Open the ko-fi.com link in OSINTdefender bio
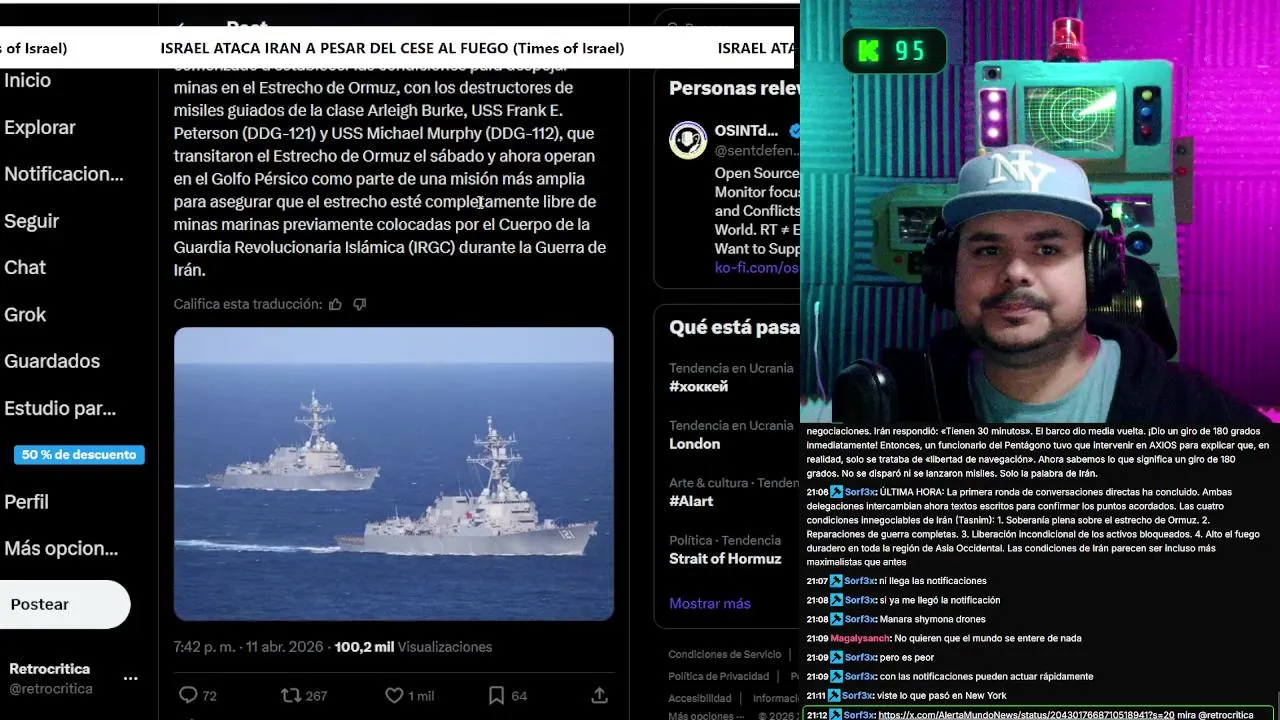 coord(757,268)
